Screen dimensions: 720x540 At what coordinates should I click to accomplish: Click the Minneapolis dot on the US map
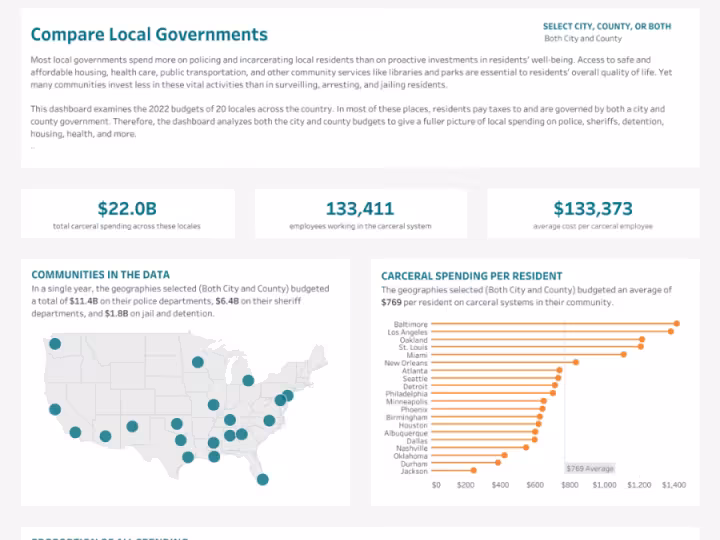click(198, 362)
